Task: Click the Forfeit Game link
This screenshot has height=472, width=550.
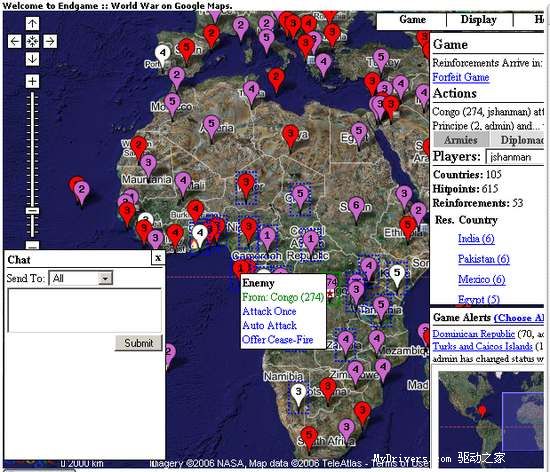Action: click(x=461, y=77)
